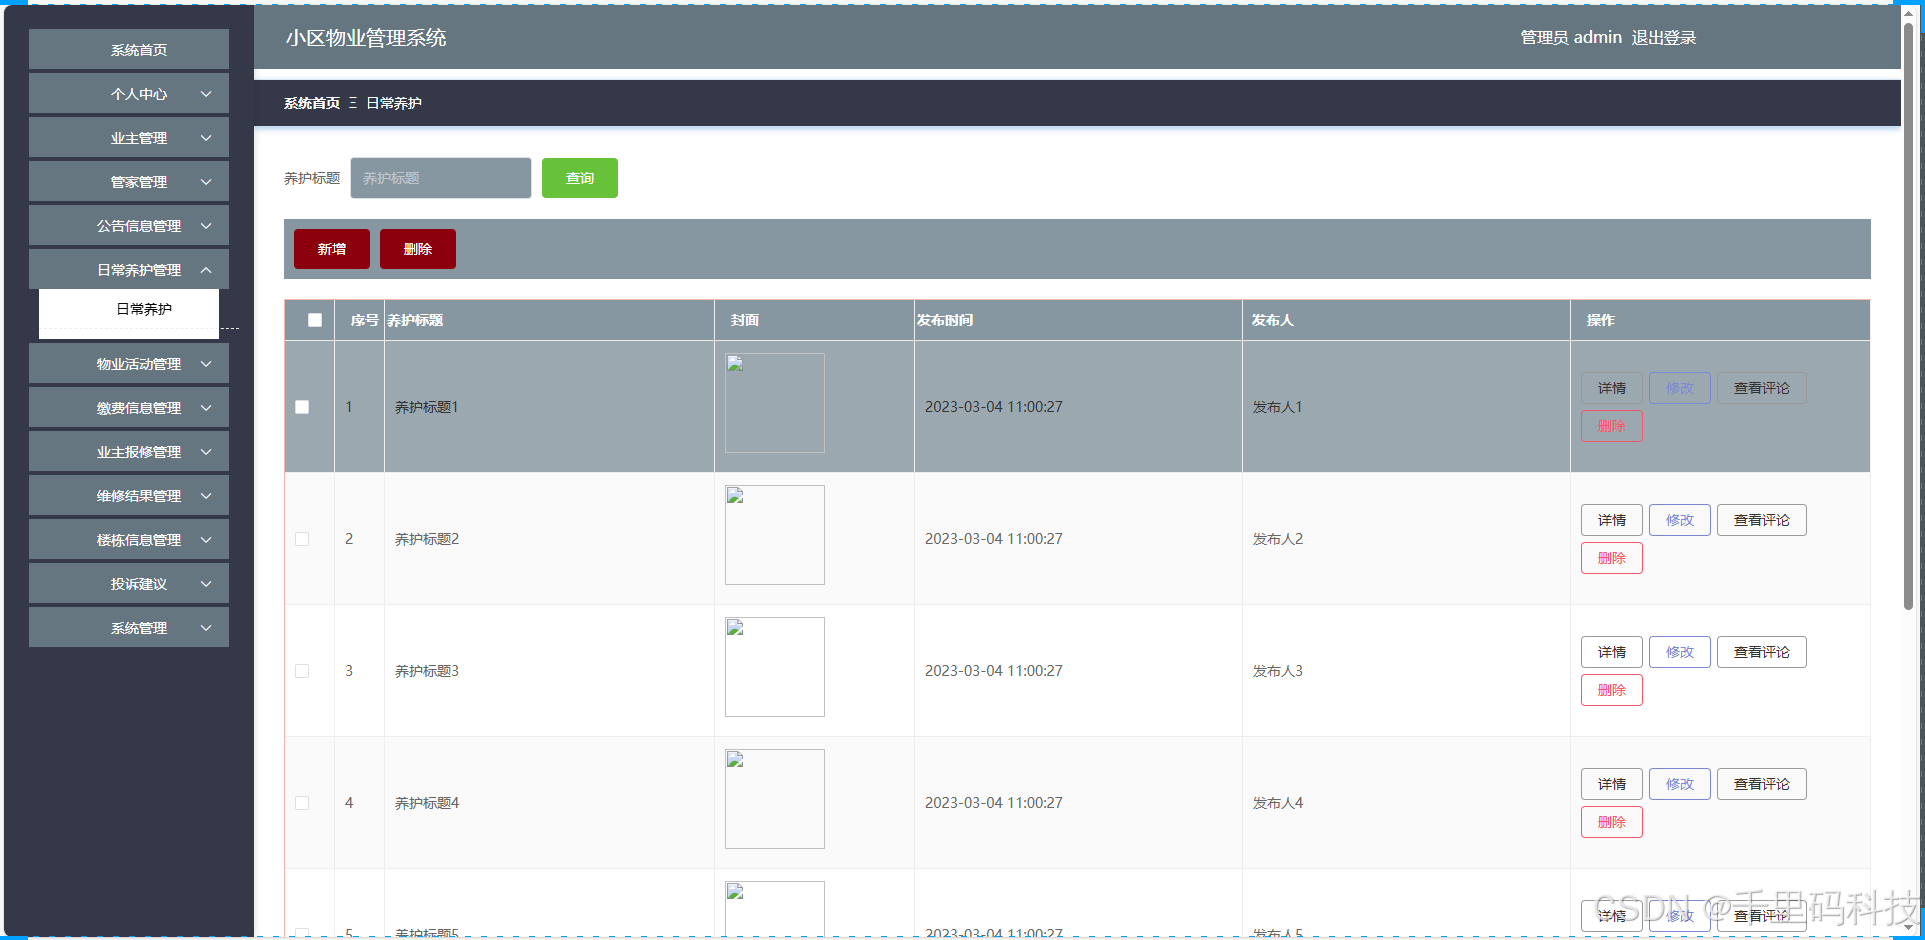Expand the 业主管理 chevron
The width and height of the screenshot is (1925, 940).
click(206, 138)
